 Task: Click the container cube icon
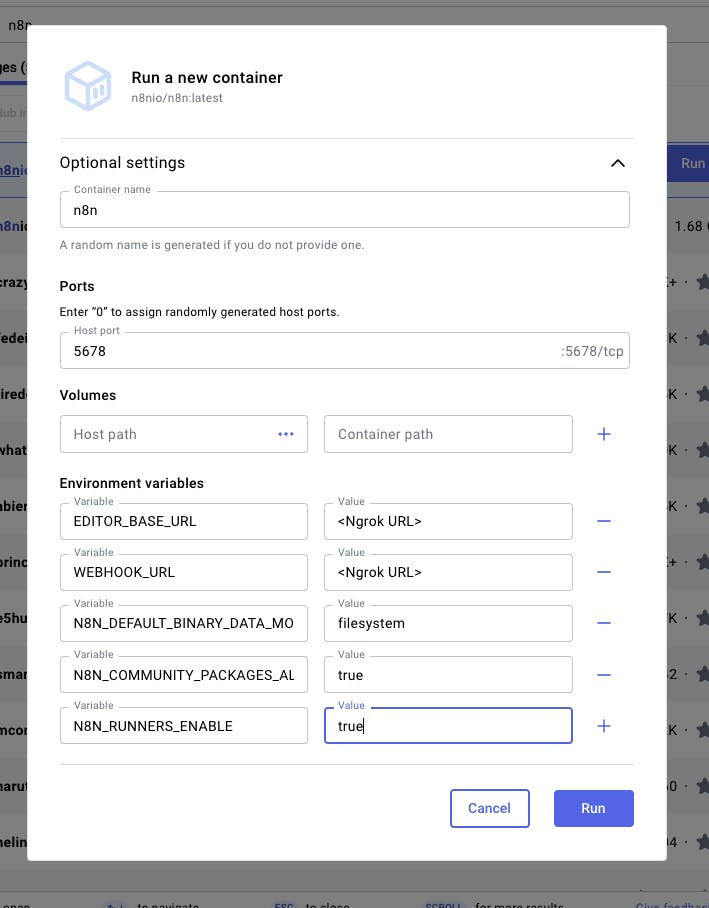tap(87, 86)
